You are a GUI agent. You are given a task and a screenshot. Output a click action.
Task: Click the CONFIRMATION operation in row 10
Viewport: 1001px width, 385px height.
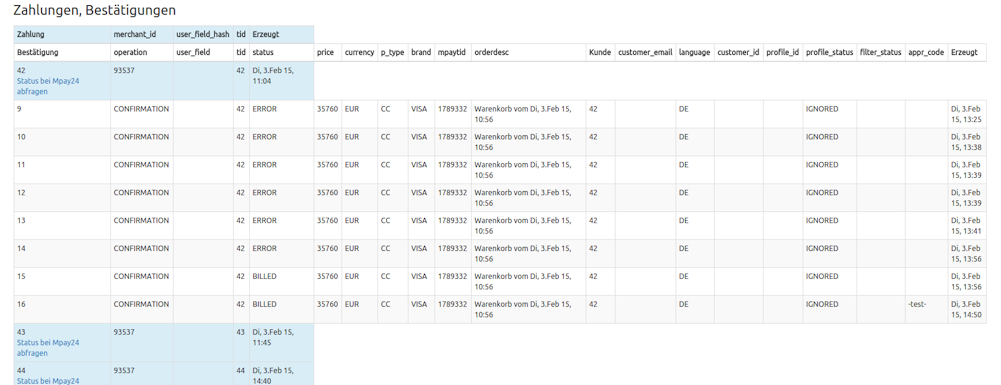pyautogui.click(x=141, y=137)
